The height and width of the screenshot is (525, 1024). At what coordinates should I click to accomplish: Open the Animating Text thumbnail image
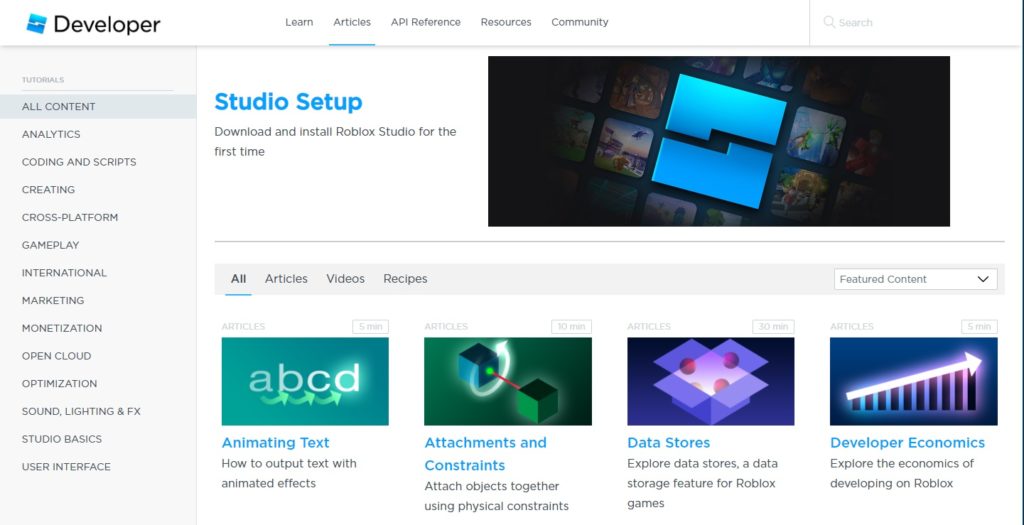click(x=305, y=381)
